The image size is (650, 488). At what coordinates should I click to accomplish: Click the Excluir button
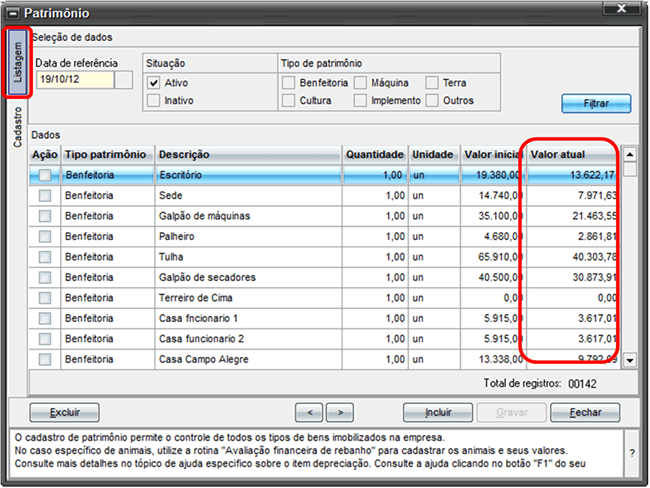64,413
